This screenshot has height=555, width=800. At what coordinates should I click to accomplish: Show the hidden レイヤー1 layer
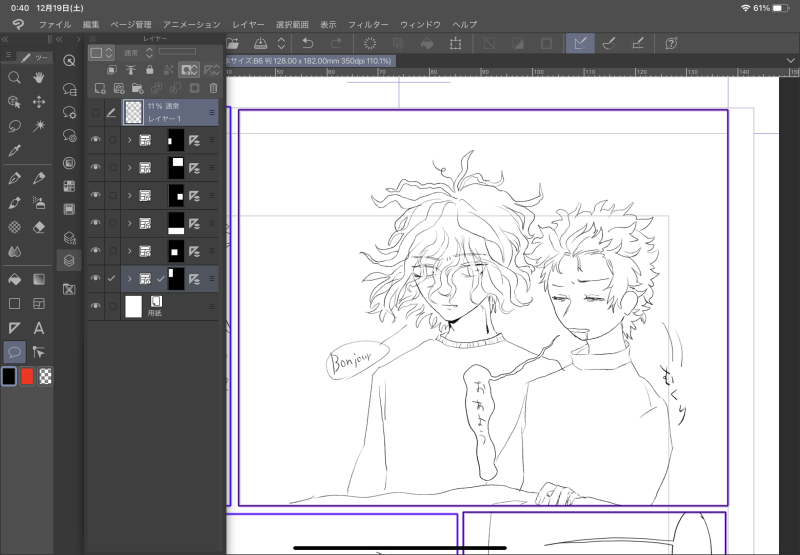point(95,112)
